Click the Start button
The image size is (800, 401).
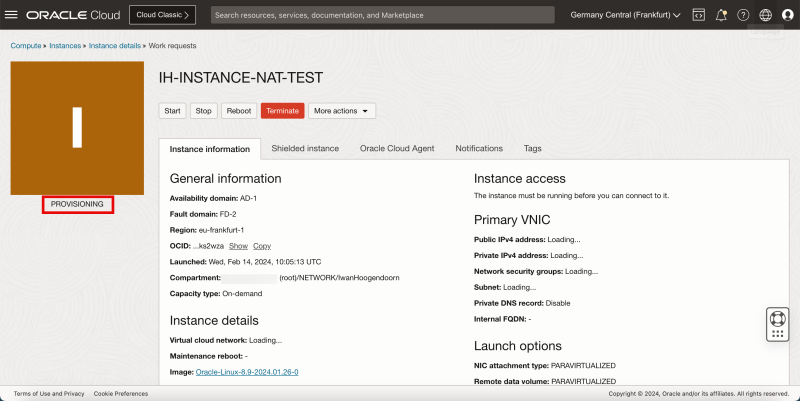pos(172,111)
